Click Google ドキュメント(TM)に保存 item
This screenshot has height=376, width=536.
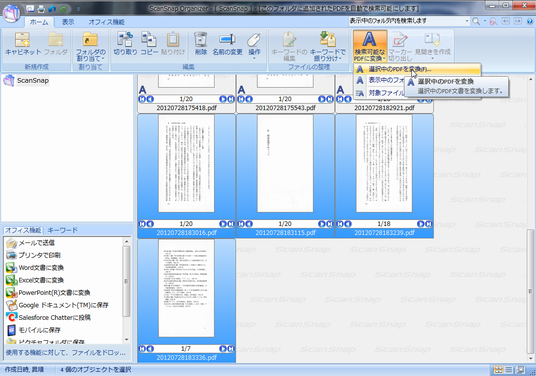(63, 305)
